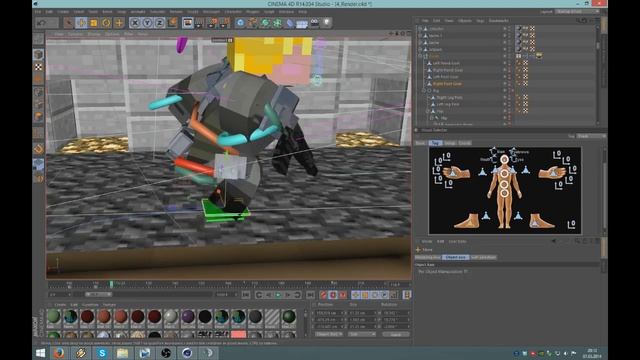Open the Tag dropdown in Visual Selector
The height and width of the screenshot is (360, 640).
tap(590, 136)
